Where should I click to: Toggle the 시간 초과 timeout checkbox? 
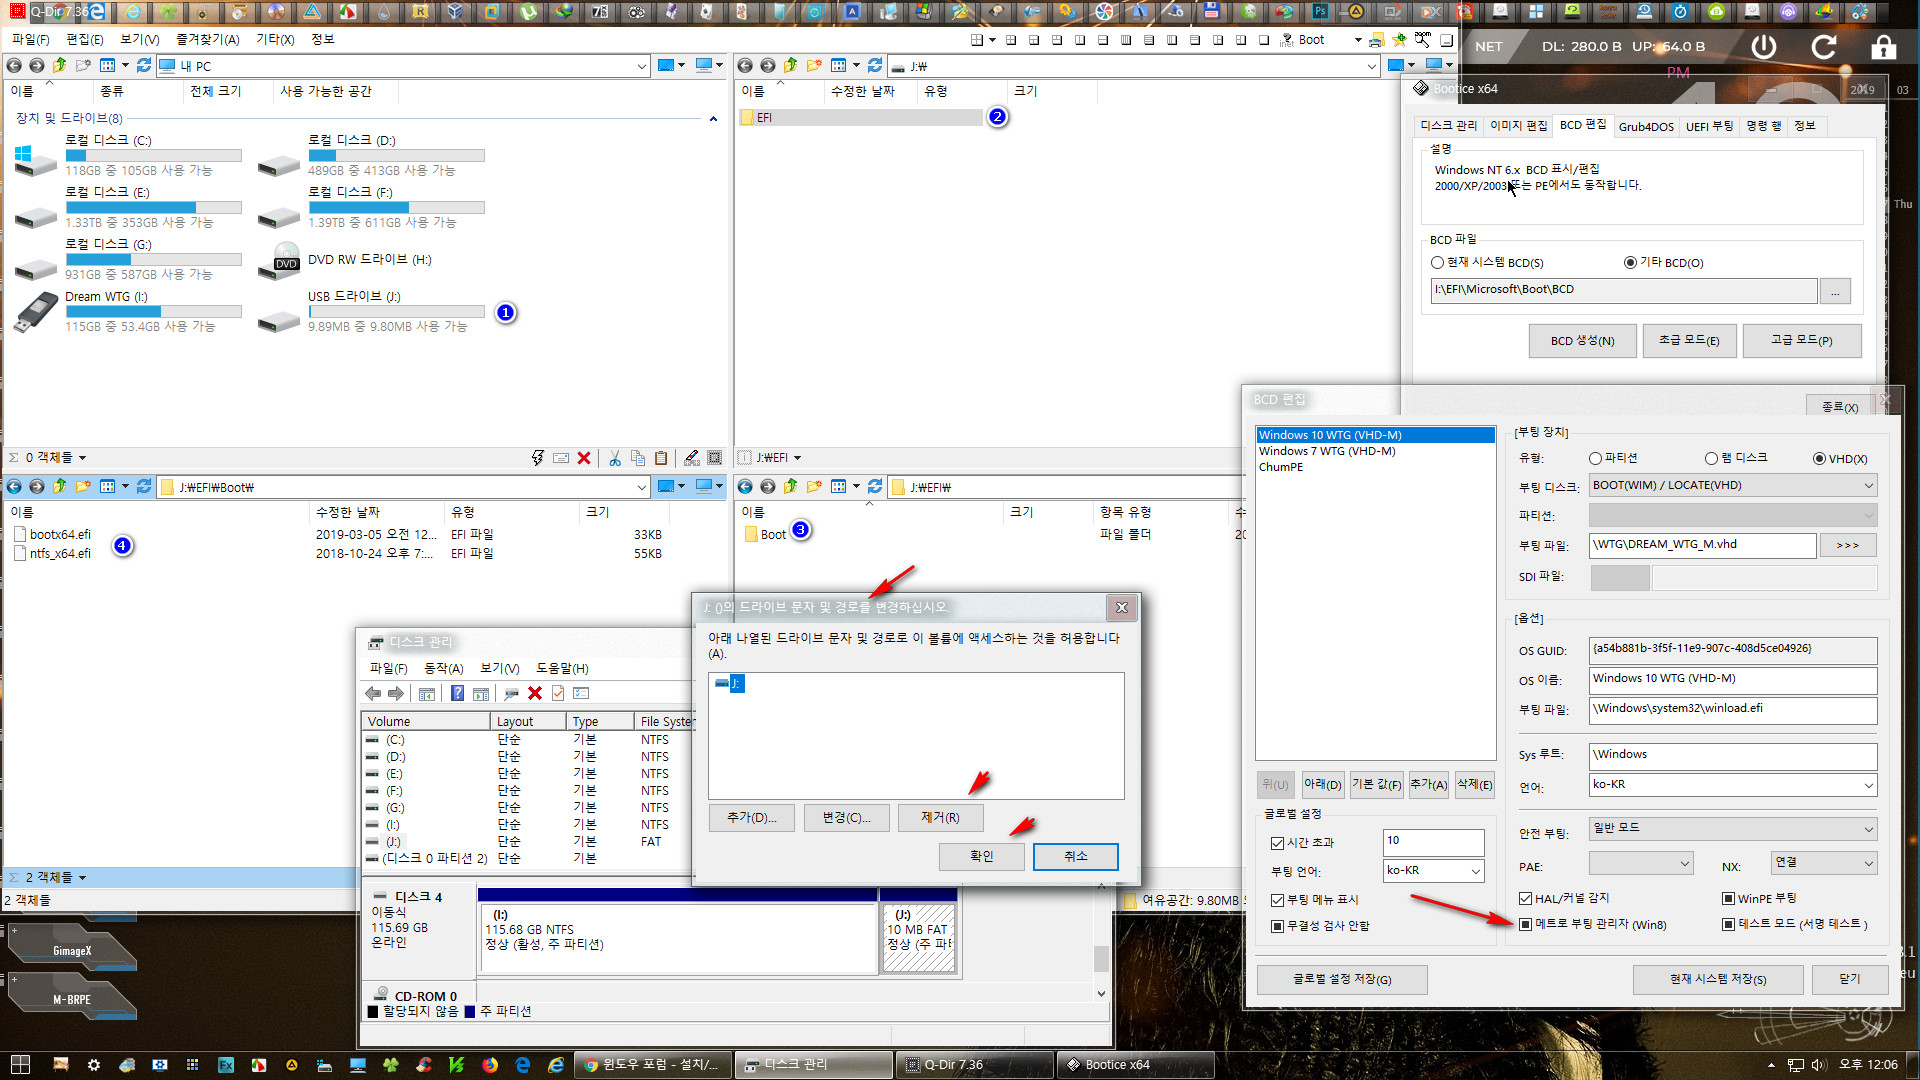point(1277,843)
